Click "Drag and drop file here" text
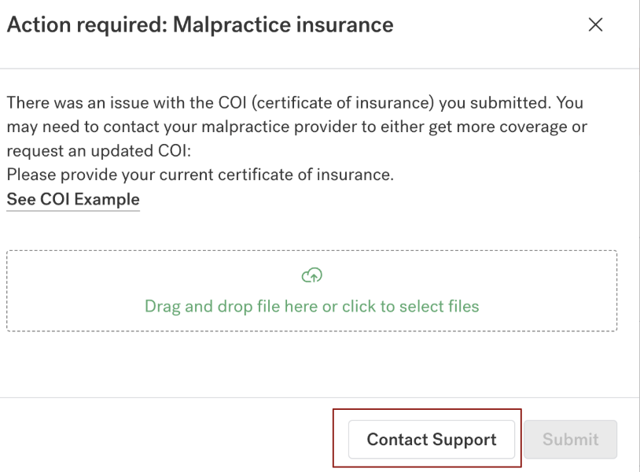 231,306
